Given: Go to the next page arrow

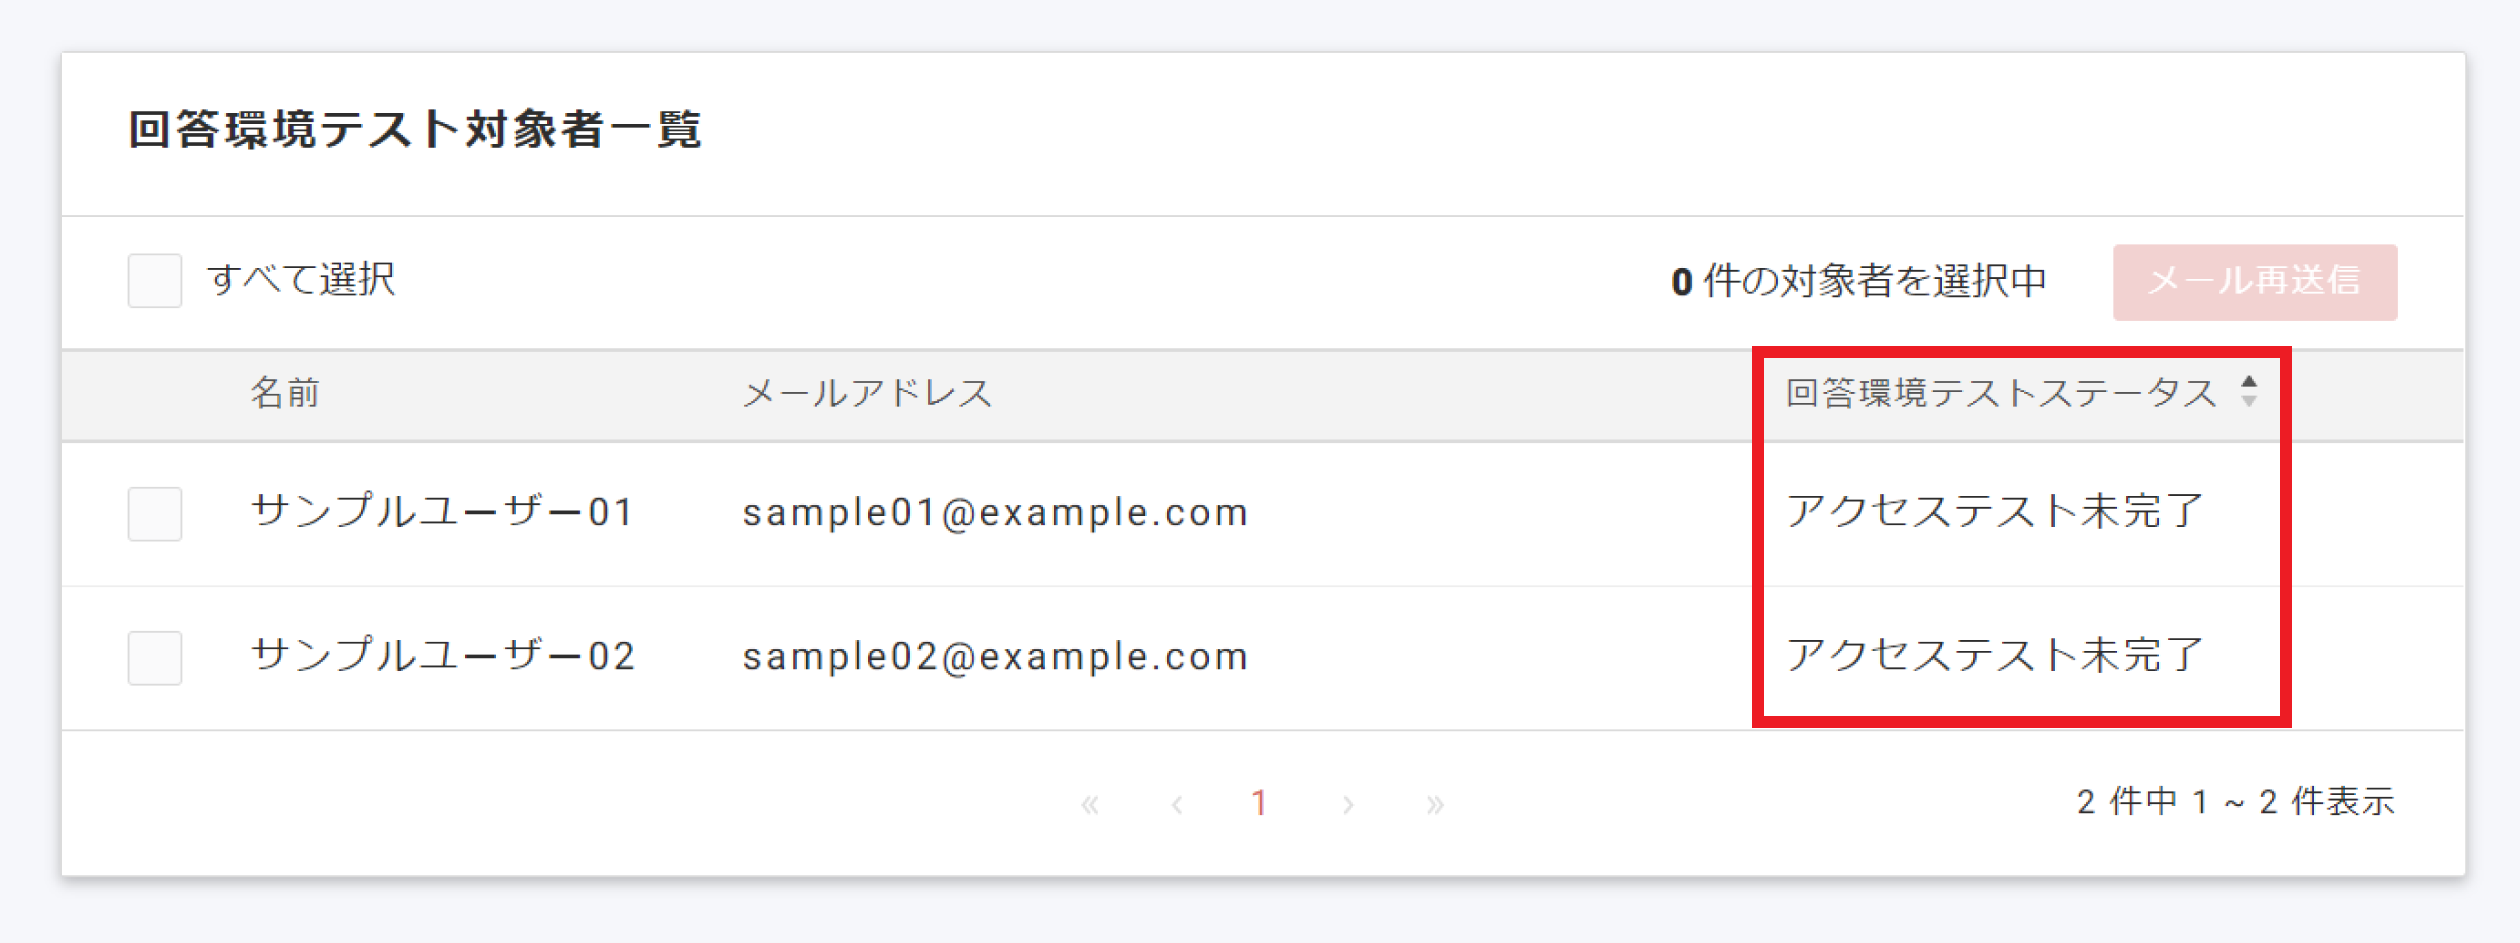Looking at the screenshot, I should point(1348,804).
